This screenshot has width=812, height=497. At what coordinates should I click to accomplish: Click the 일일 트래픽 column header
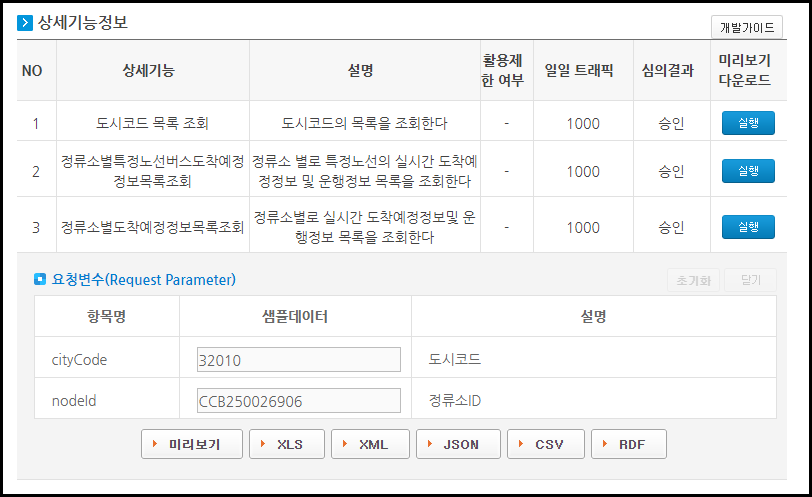[579, 70]
